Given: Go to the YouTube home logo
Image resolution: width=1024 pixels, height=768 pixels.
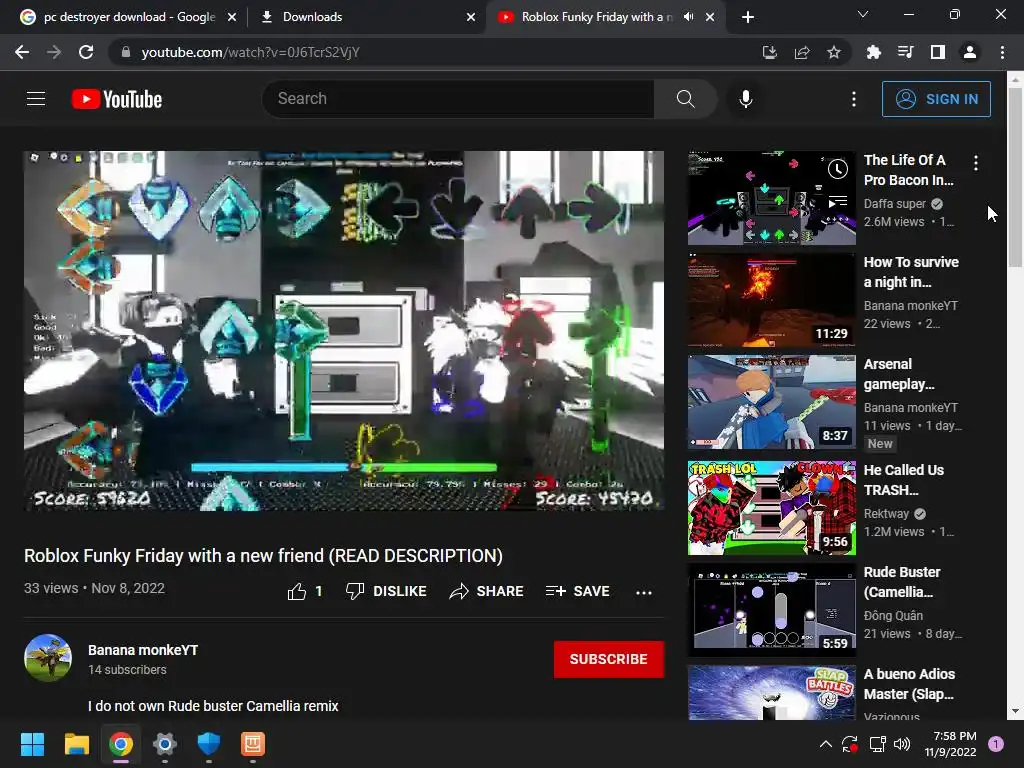Looking at the screenshot, I should (x=117, y=99).
